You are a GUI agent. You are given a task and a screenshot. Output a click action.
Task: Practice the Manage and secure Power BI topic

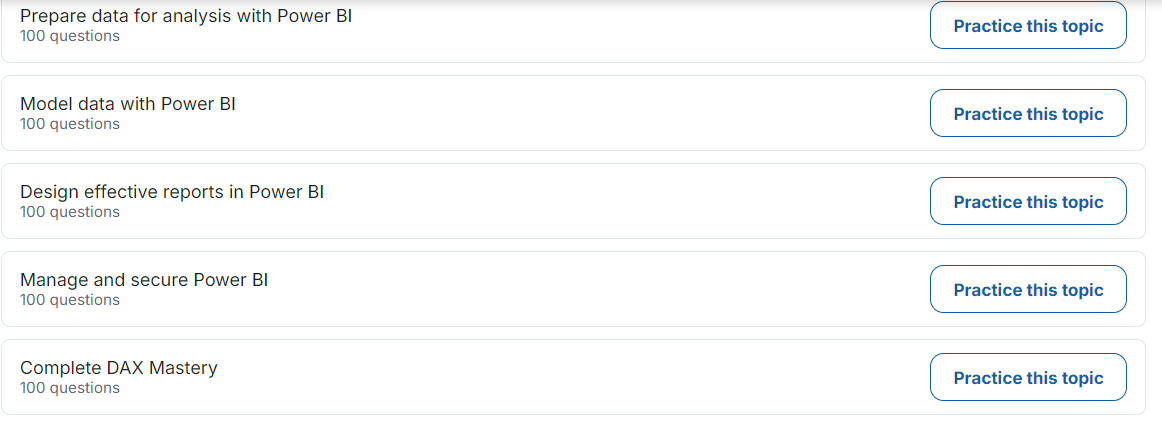click(x=1028, y=289)
